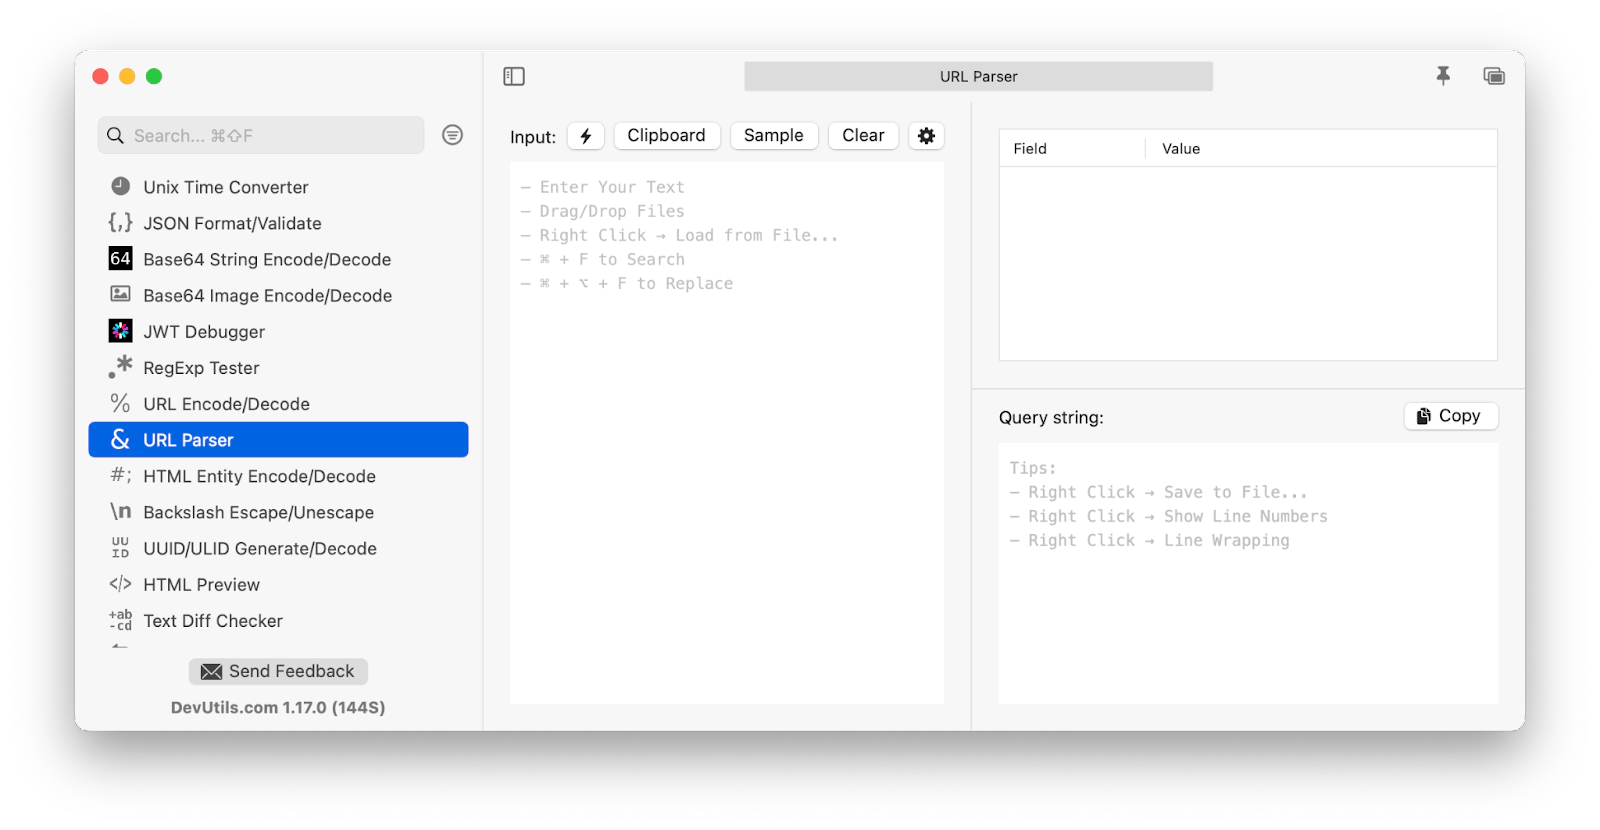
Task: Click the lightning bolt auto-detect button
Action: 586,136
